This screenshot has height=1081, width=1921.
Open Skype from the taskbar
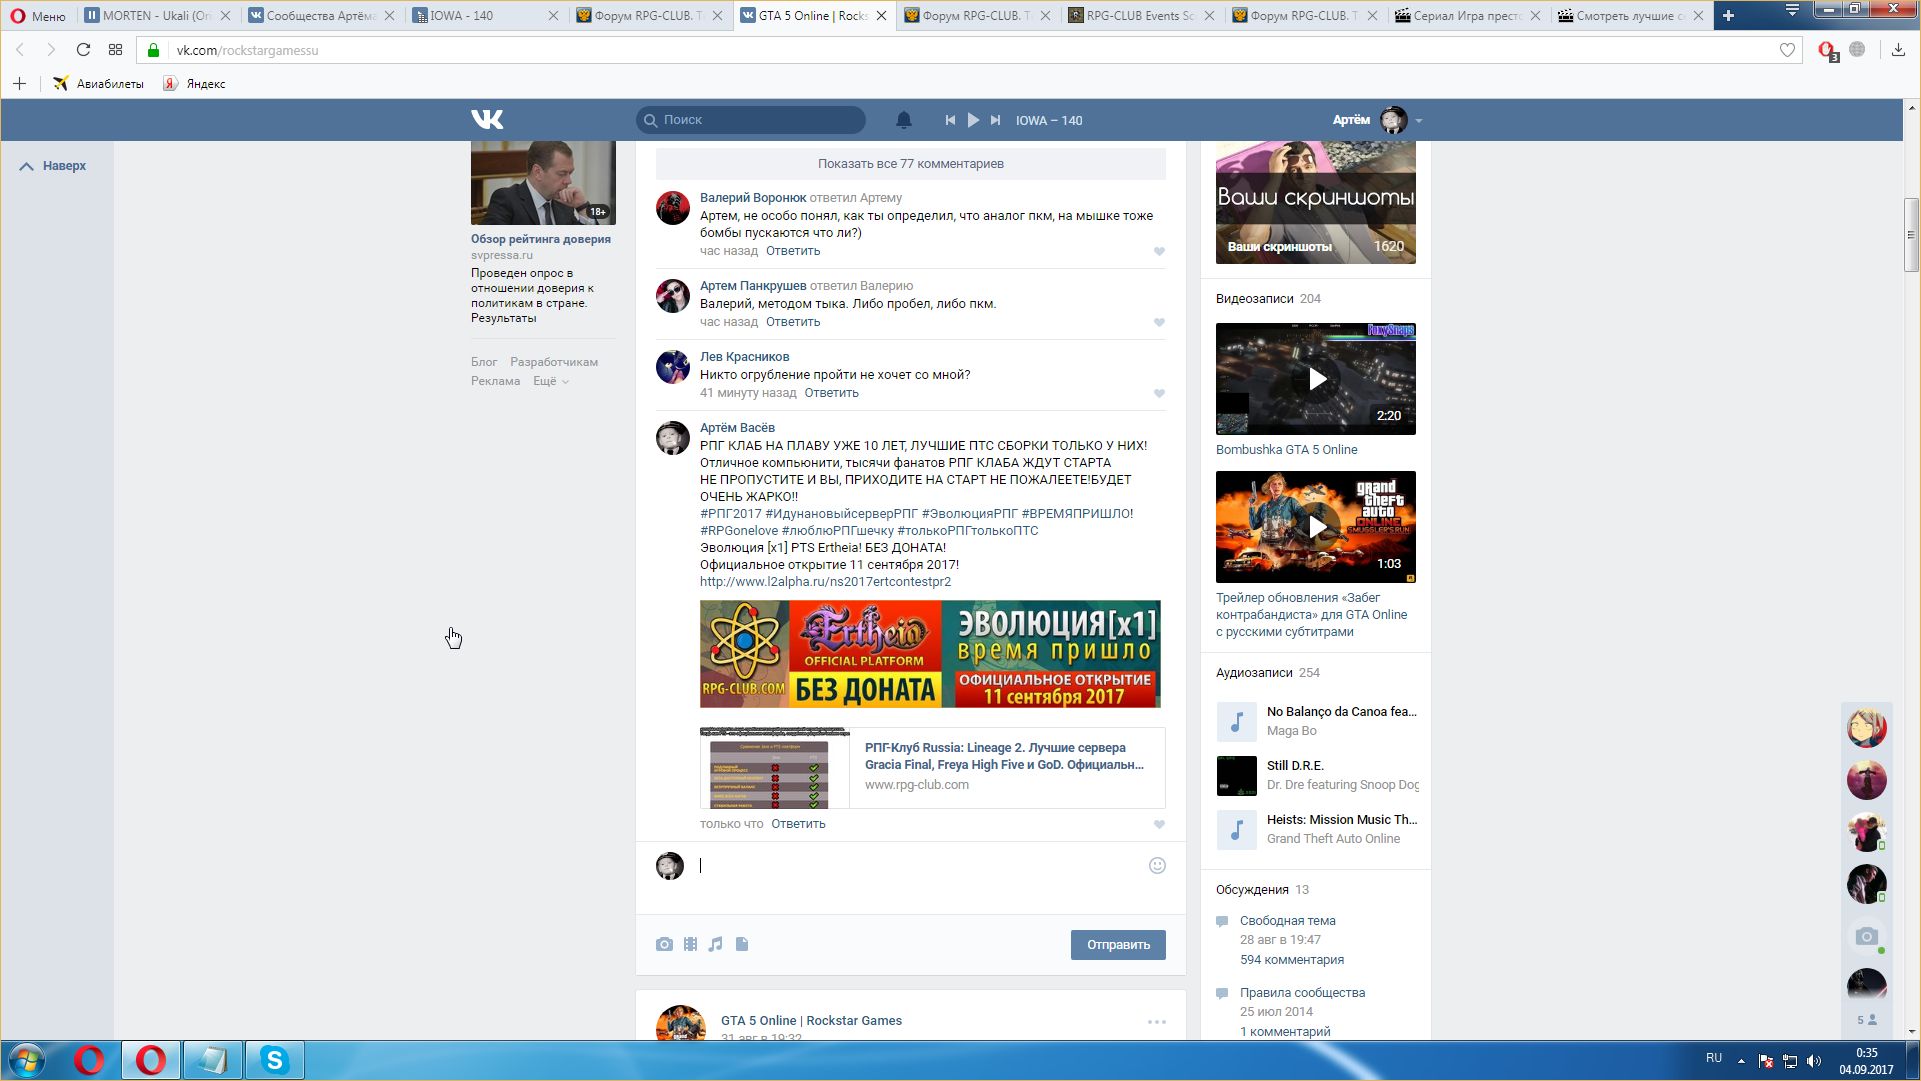pos(274,1060)
